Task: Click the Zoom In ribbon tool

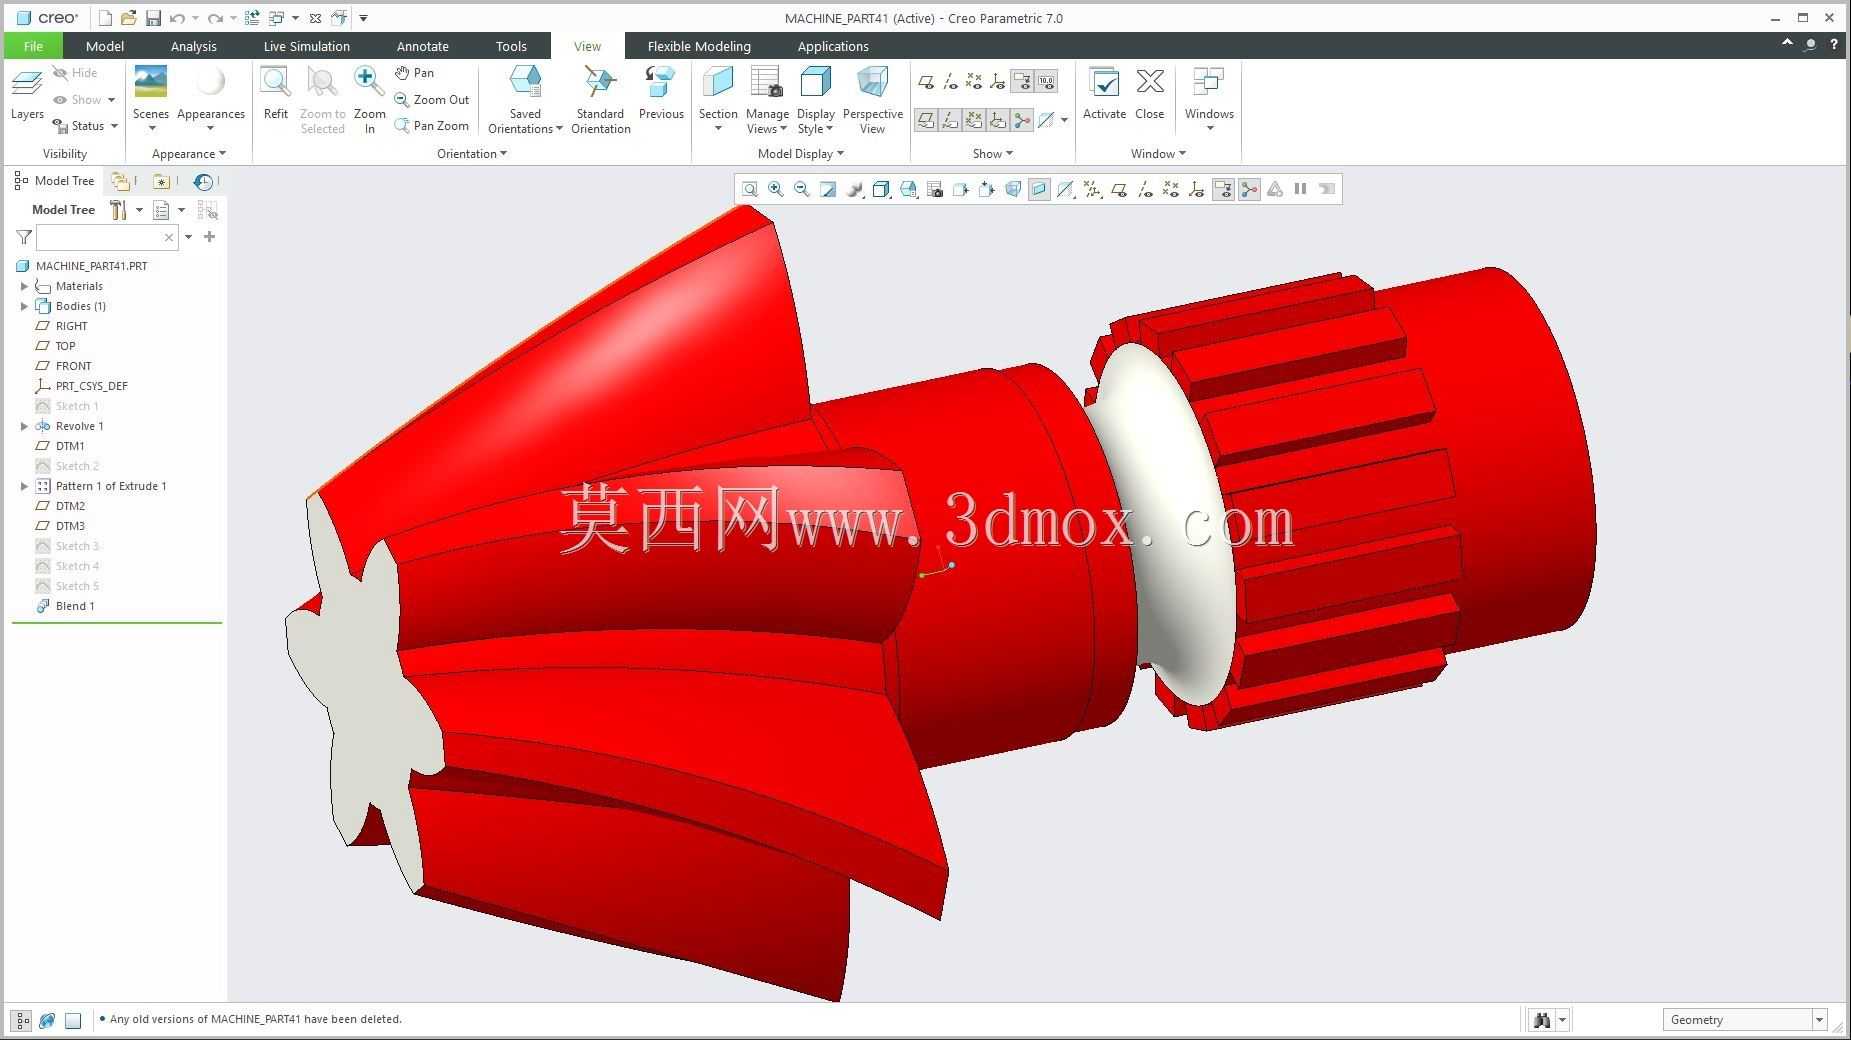Action: pyautogui.click(x=369, y=99)
